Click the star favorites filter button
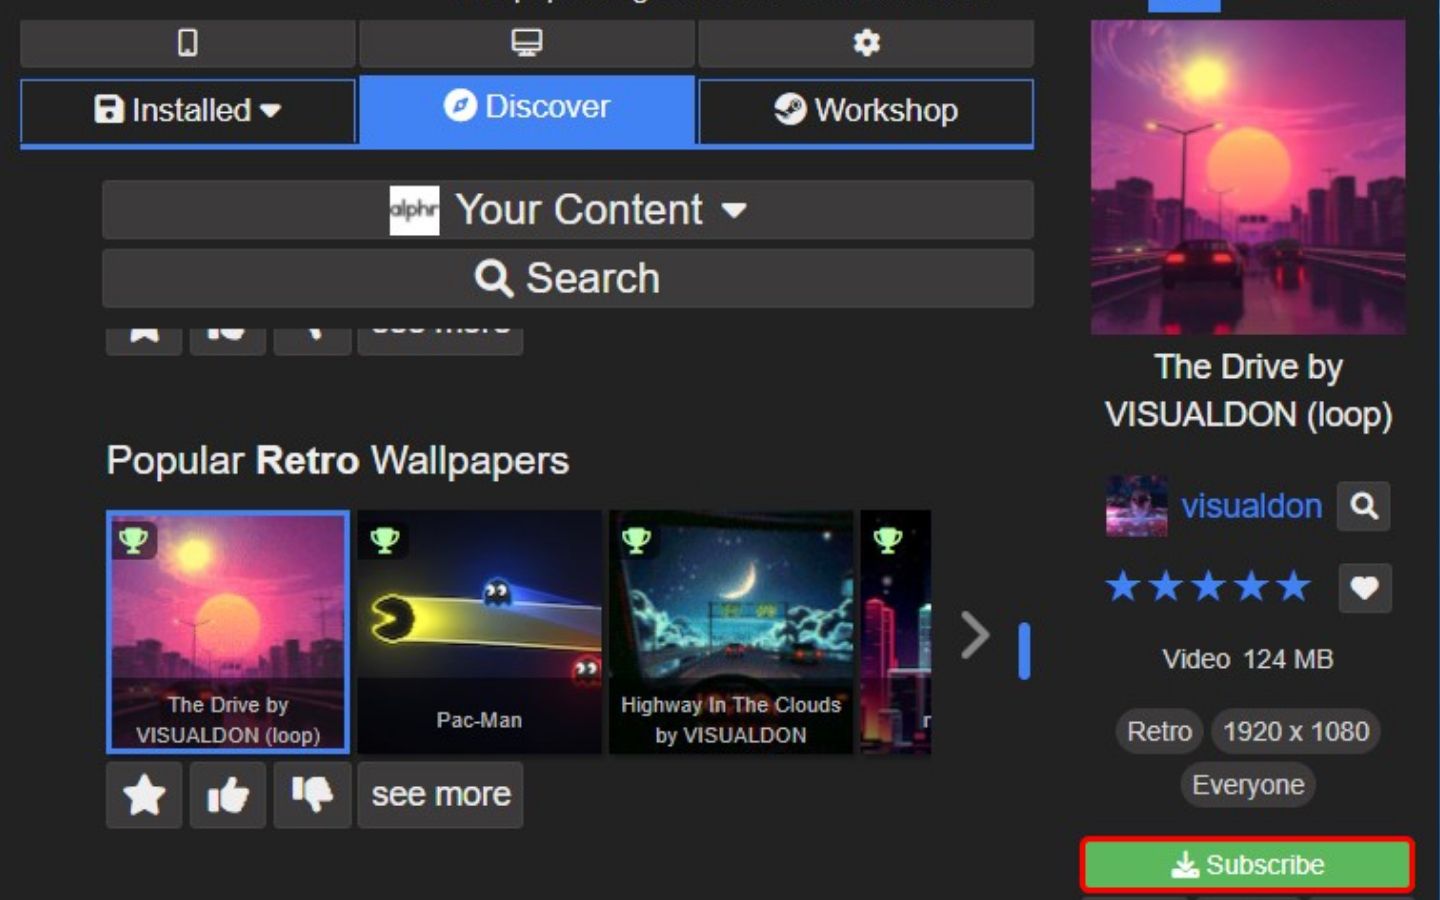 (x=144, y=795)
